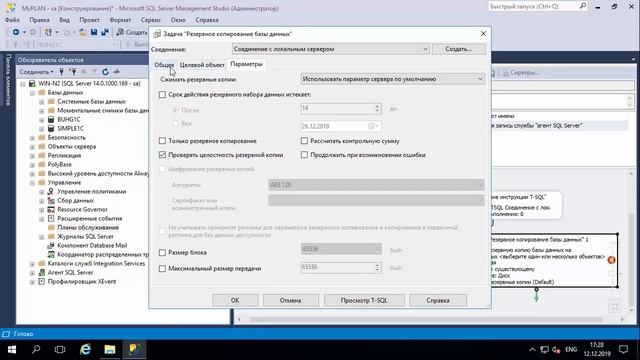
Task: Select Журналы SQL Server tree item
Action: click(85, 236)
